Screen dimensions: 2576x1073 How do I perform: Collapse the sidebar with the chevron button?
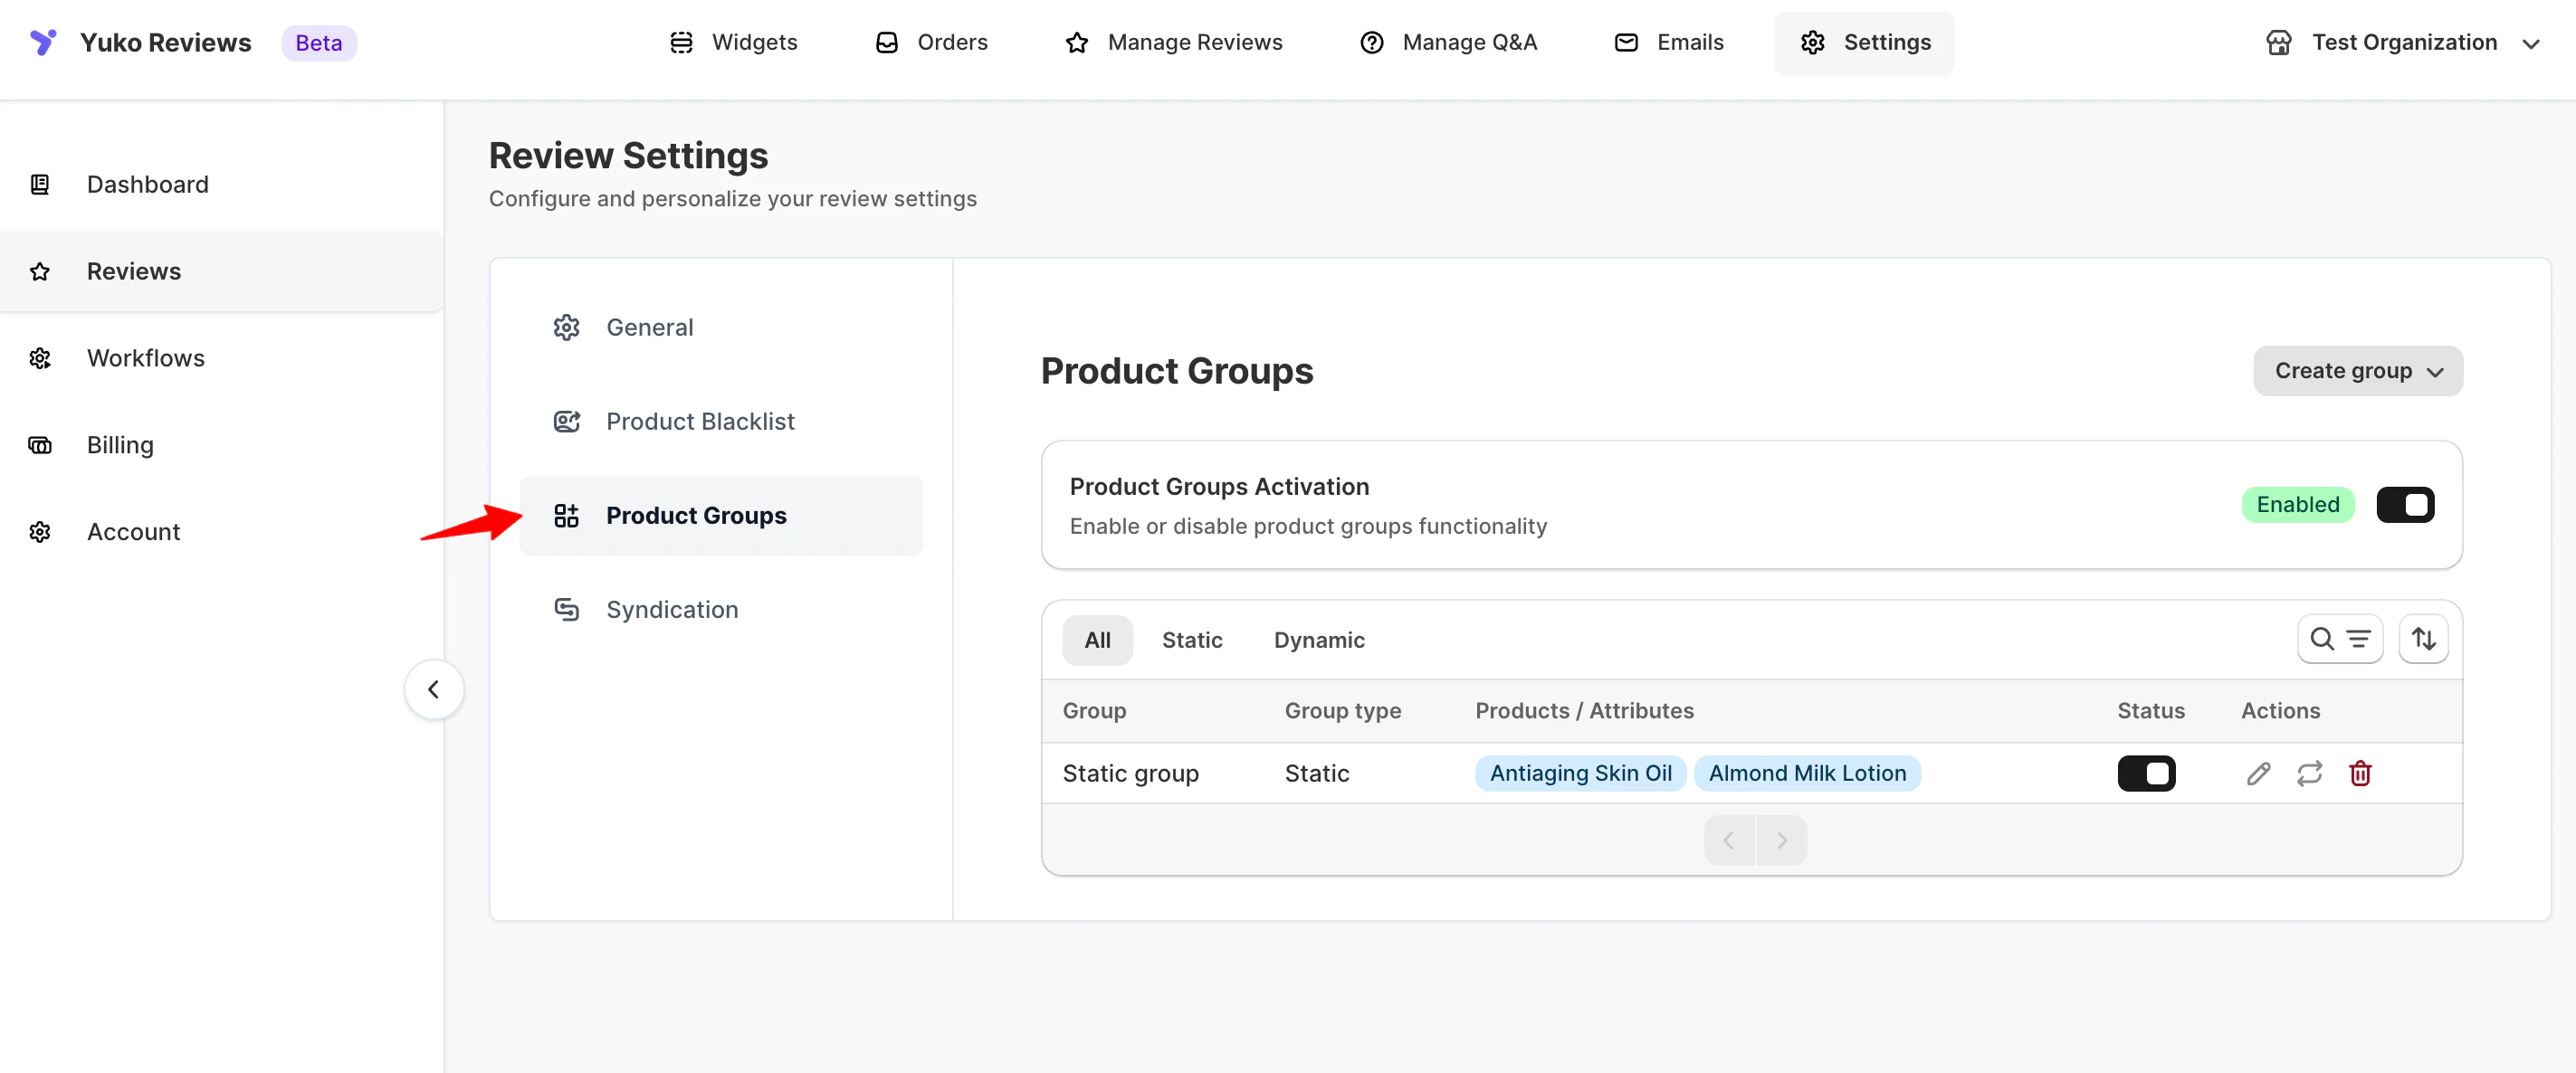tap(433, 689)
